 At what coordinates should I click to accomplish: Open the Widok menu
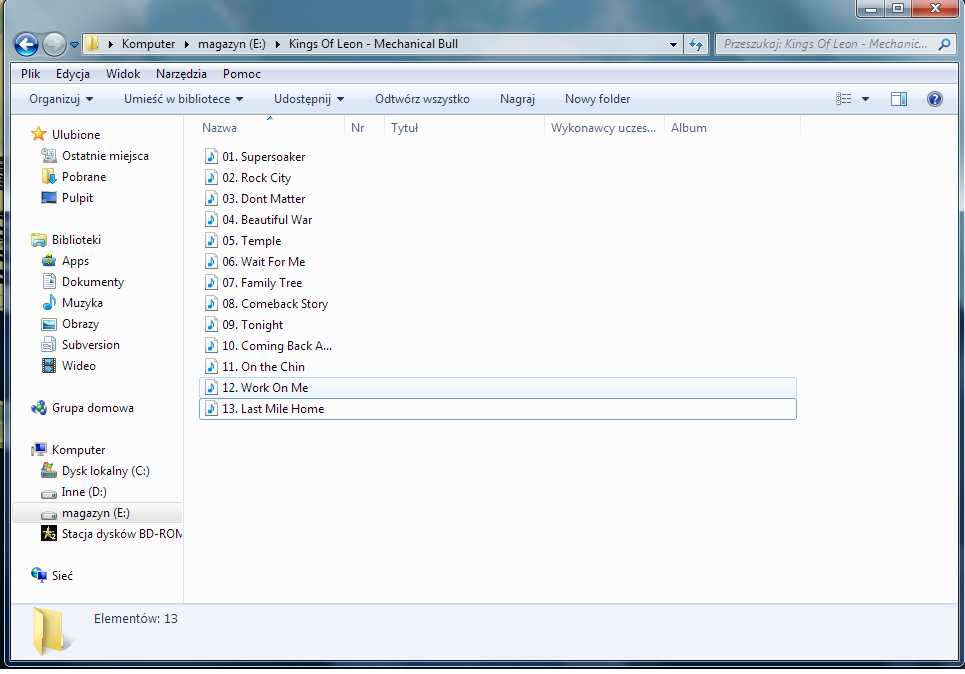(123, 74)
